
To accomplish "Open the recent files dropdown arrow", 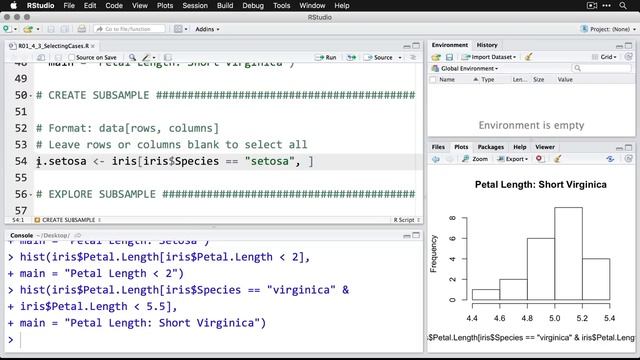I will click(x=38, y=29).
